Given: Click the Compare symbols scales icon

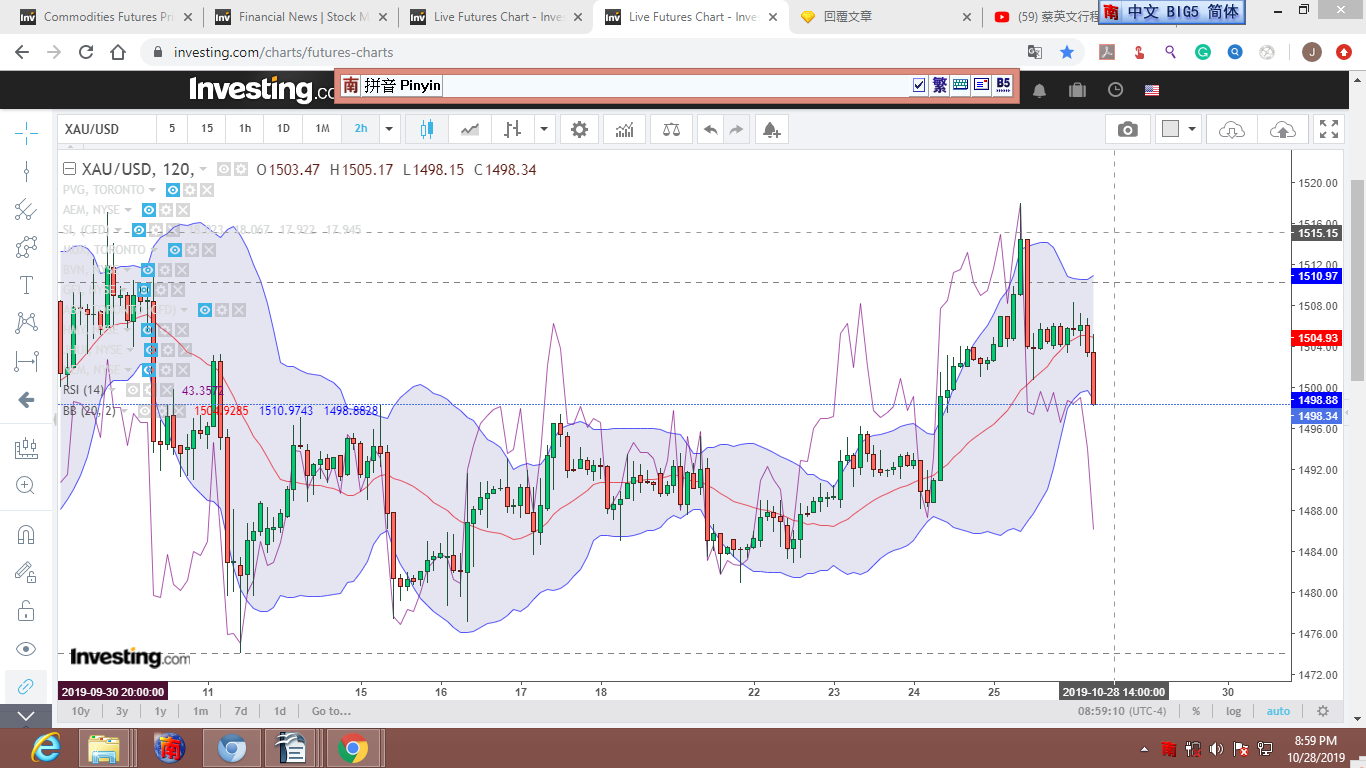Looking at the screenshot, I should [x=671, y=129].
